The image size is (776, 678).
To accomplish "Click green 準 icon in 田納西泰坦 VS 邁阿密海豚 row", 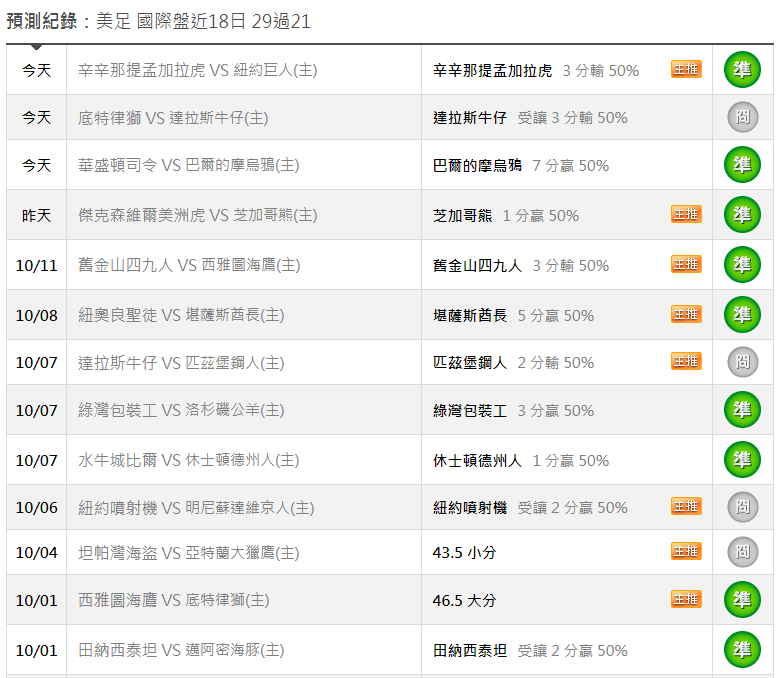I will tap(742, 650).
